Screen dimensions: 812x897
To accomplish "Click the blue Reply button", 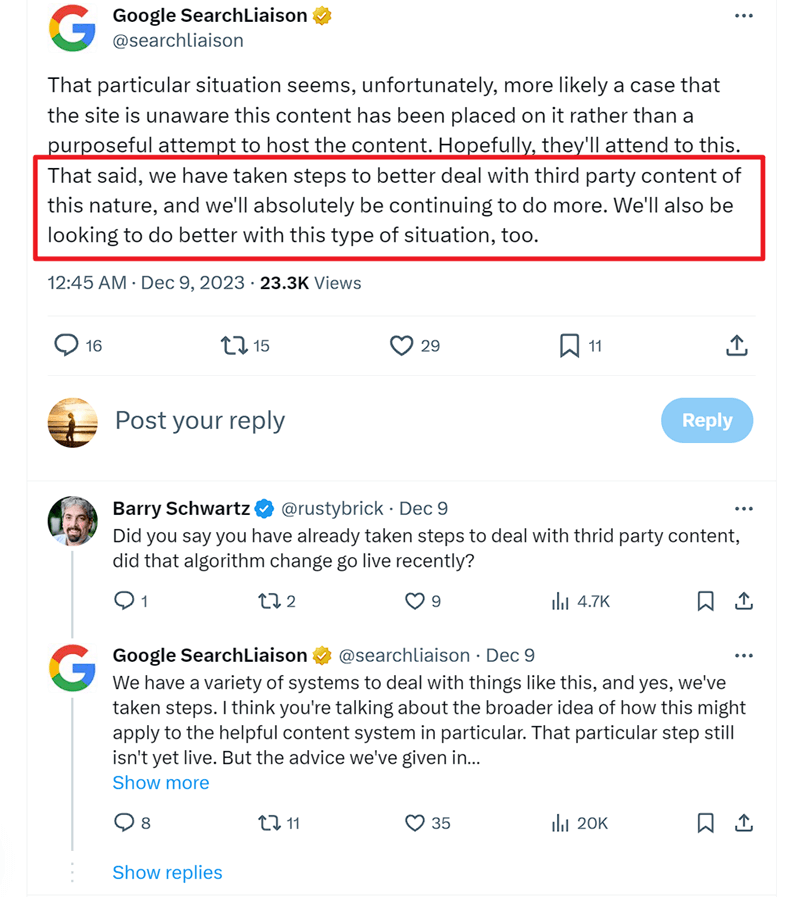I will pos(706,421).
